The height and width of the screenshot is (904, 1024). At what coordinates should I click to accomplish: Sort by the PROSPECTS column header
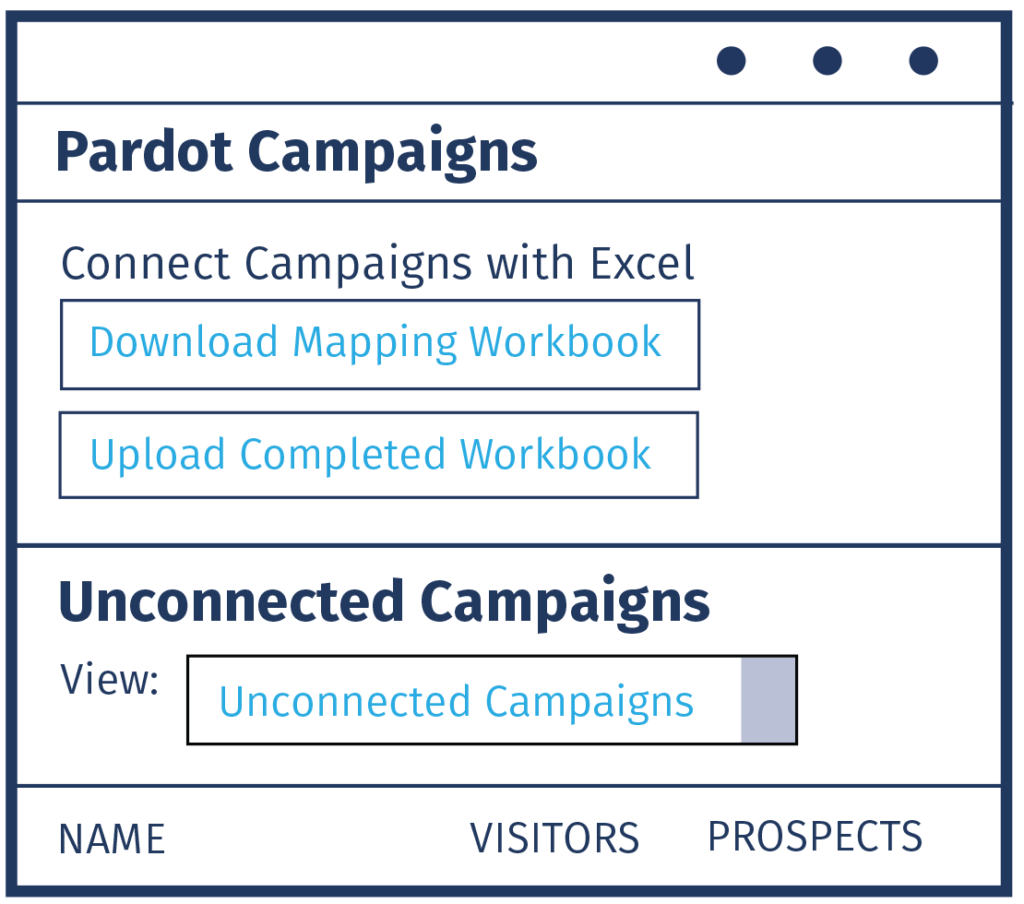[x=814, y=836]
